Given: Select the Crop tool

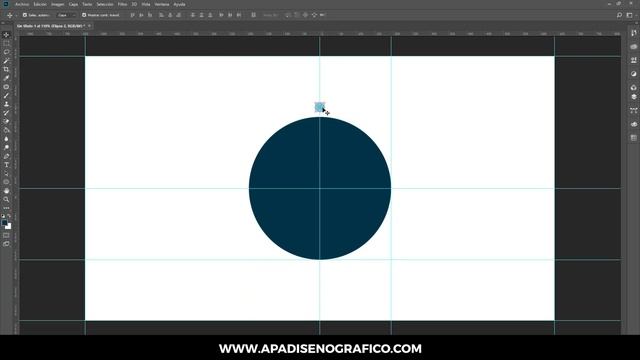Looking at the screenshot, I should [6, 69].
